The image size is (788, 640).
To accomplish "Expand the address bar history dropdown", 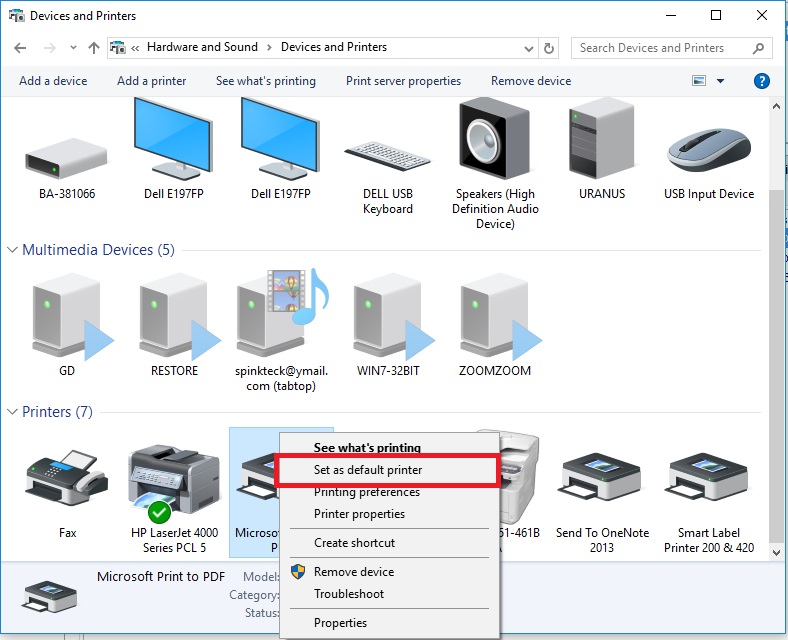I will point(529,49).
